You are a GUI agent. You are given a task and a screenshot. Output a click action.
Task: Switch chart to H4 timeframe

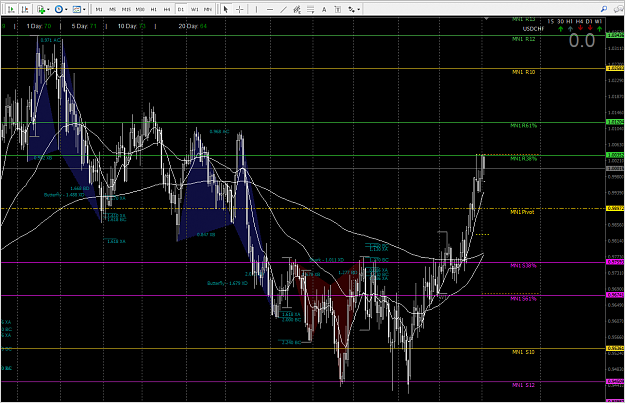[x=167, y=9]
